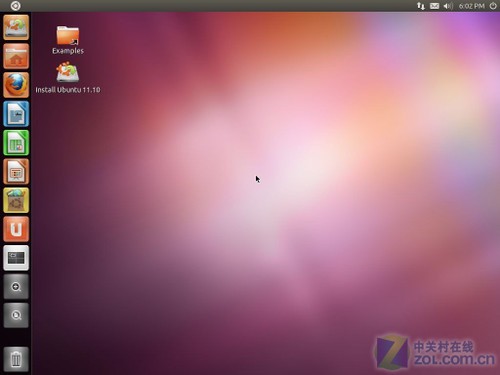Viewport: 500px width, 375px height.
Task: Open the Ubuntu One launcher icon
Action: (x=16, y=229)
